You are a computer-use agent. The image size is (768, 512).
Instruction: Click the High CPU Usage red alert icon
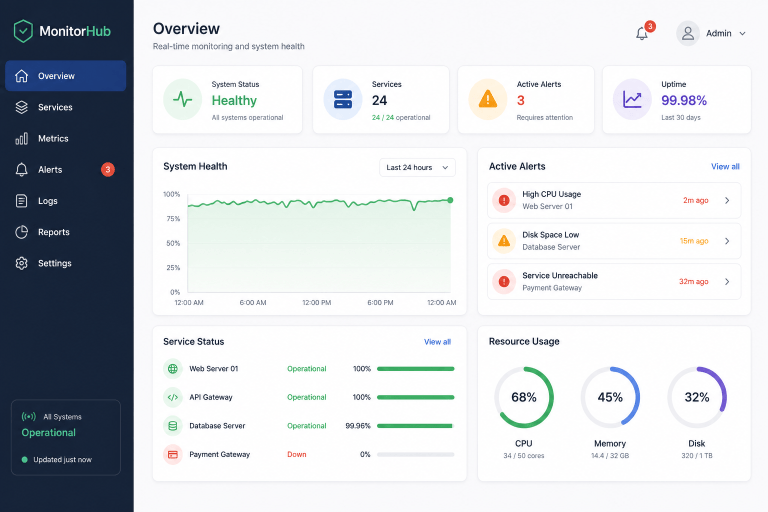point(504,200)
